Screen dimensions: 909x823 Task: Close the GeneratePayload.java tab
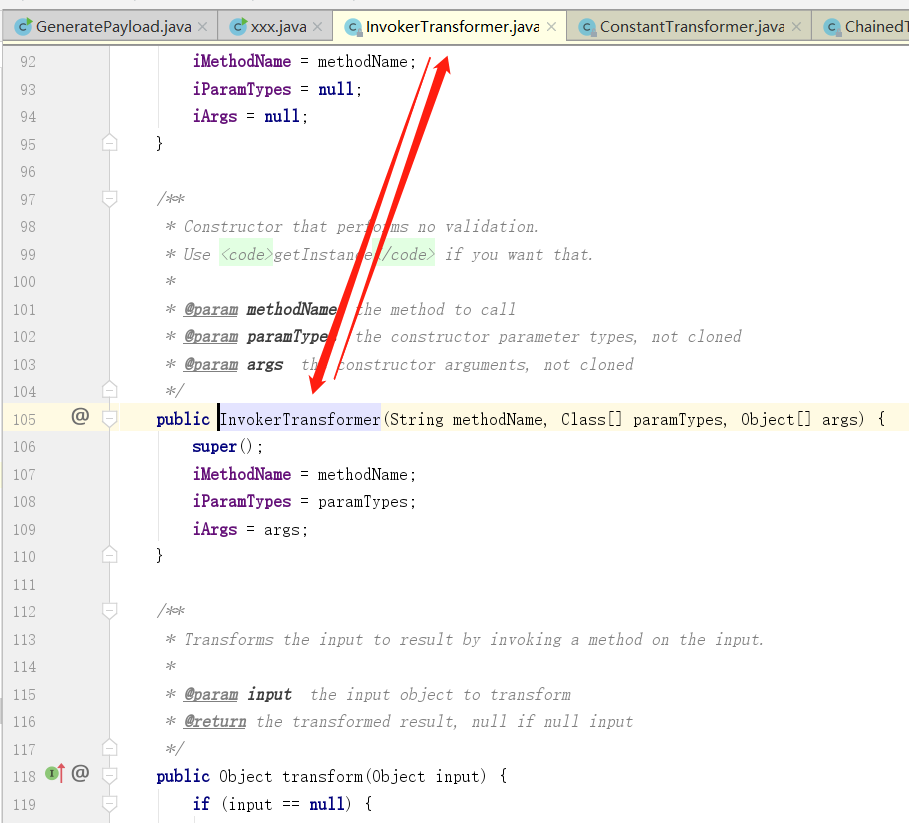[x=202, y=27]
